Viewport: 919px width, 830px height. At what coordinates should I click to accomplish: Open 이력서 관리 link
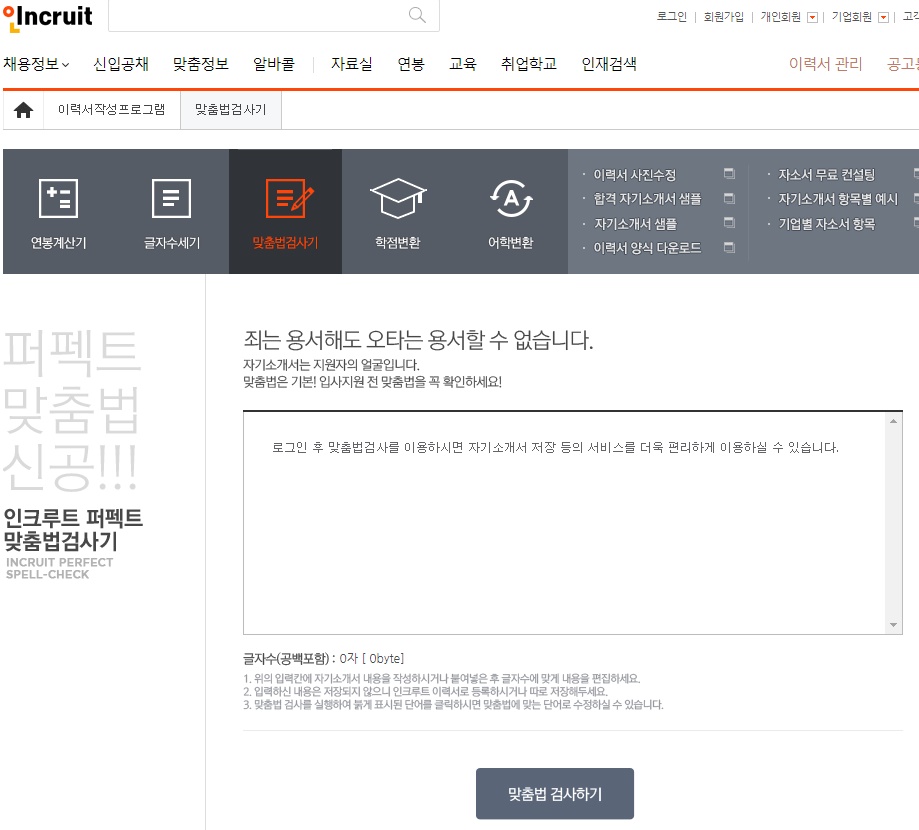[825, 64]
